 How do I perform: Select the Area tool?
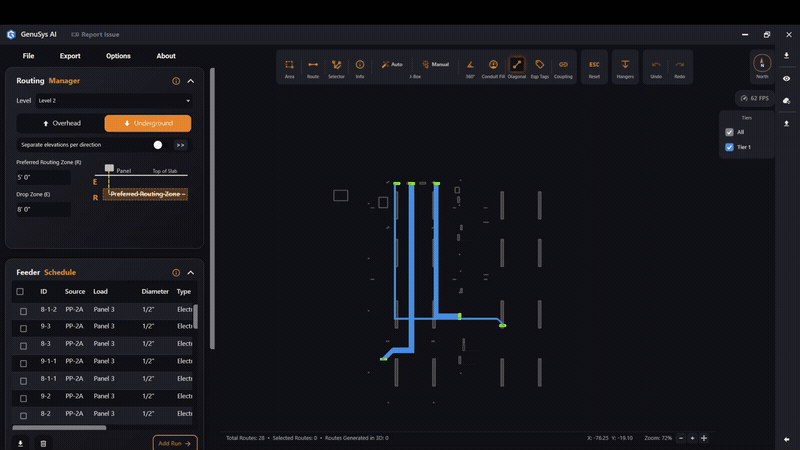pos(289,68)
